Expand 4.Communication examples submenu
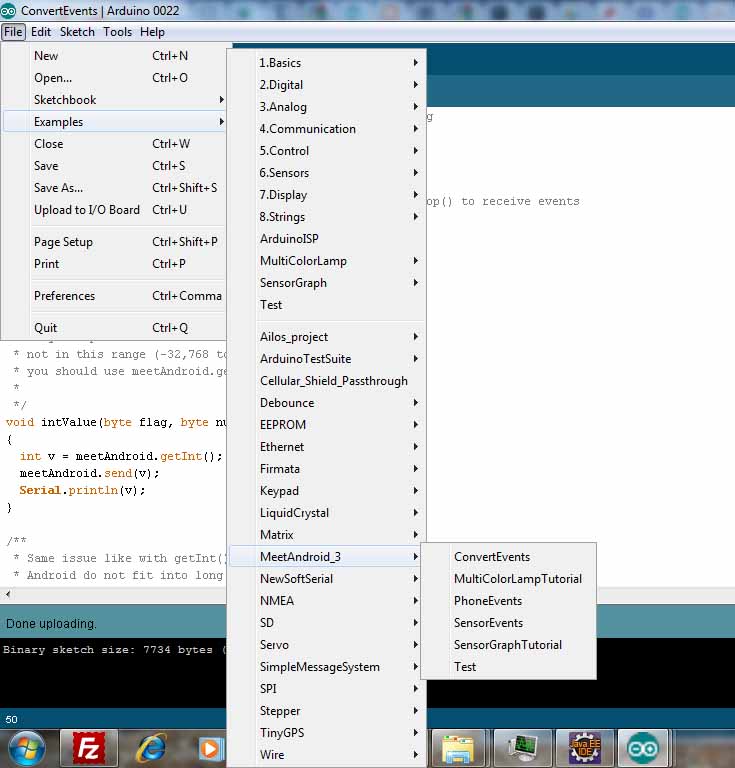Screen dimensions: 735x768 click(327, 129)
